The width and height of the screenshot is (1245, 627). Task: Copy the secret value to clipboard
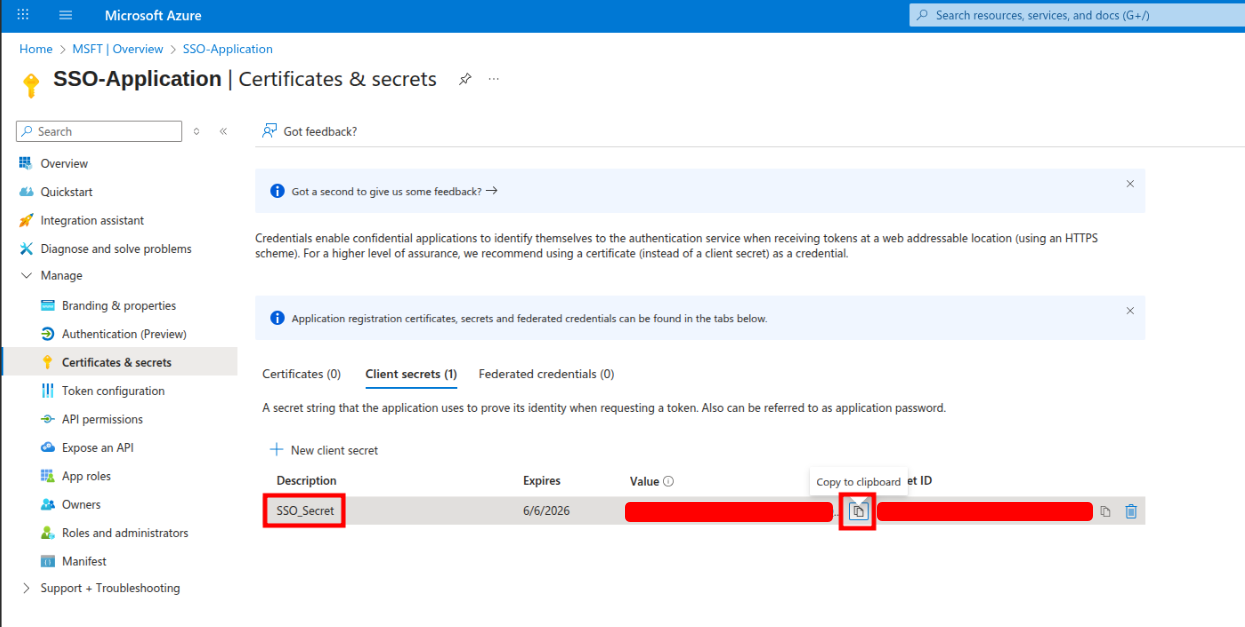[857, 511]
